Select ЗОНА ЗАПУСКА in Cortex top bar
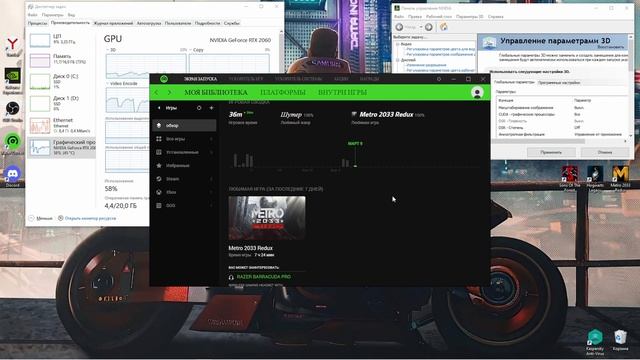 click(200, 79)
